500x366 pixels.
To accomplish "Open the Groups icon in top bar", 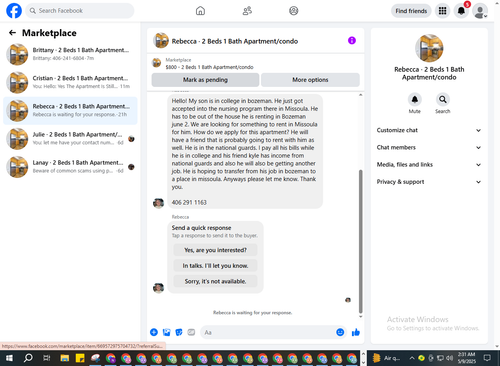I will point(294,11).
